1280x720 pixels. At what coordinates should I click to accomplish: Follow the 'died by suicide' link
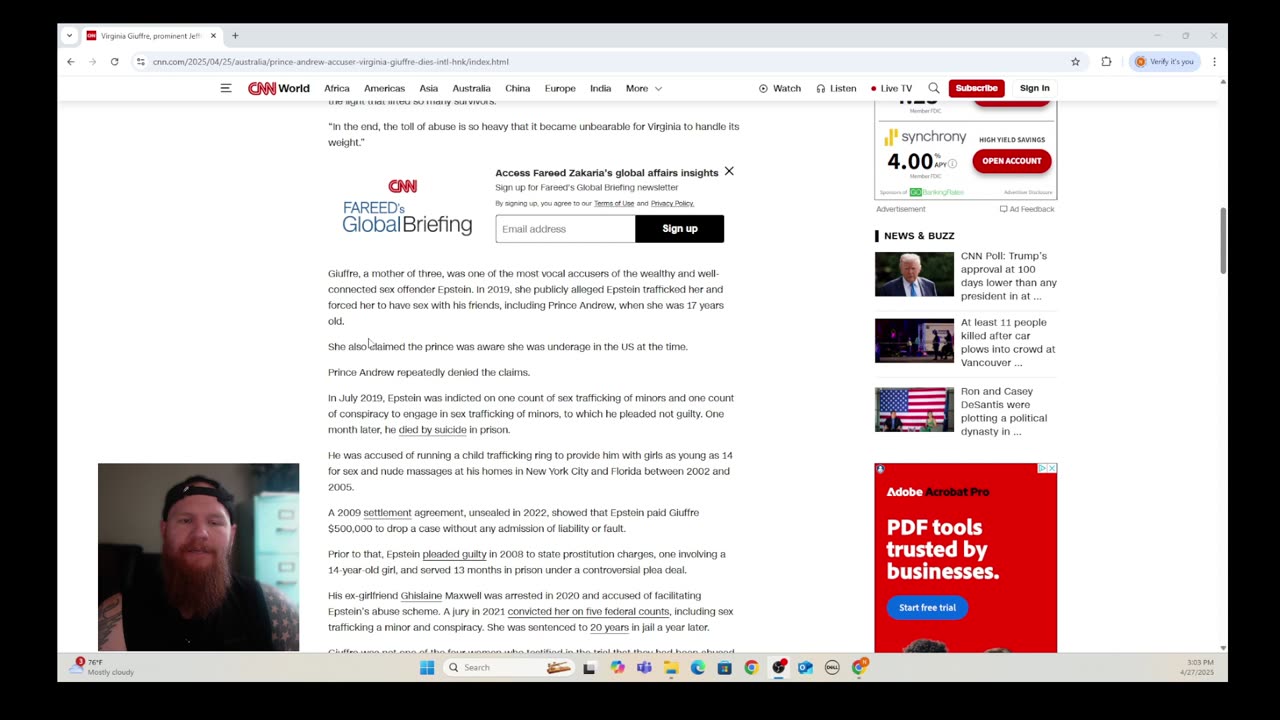click(x=432, y=430)
